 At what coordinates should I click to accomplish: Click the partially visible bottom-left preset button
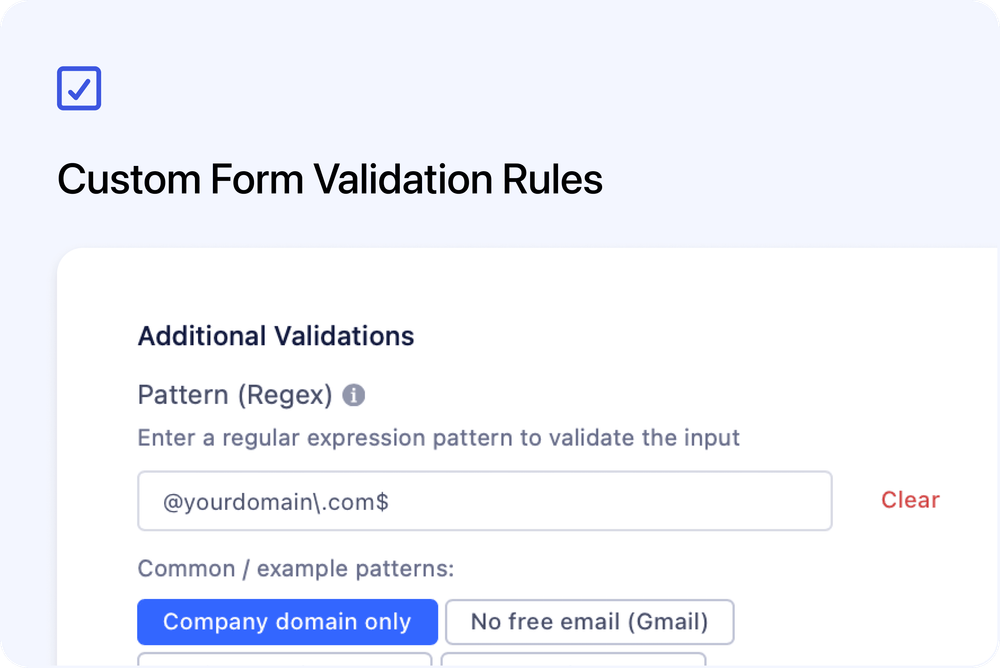pyautogui.click(x=287, y=662)
